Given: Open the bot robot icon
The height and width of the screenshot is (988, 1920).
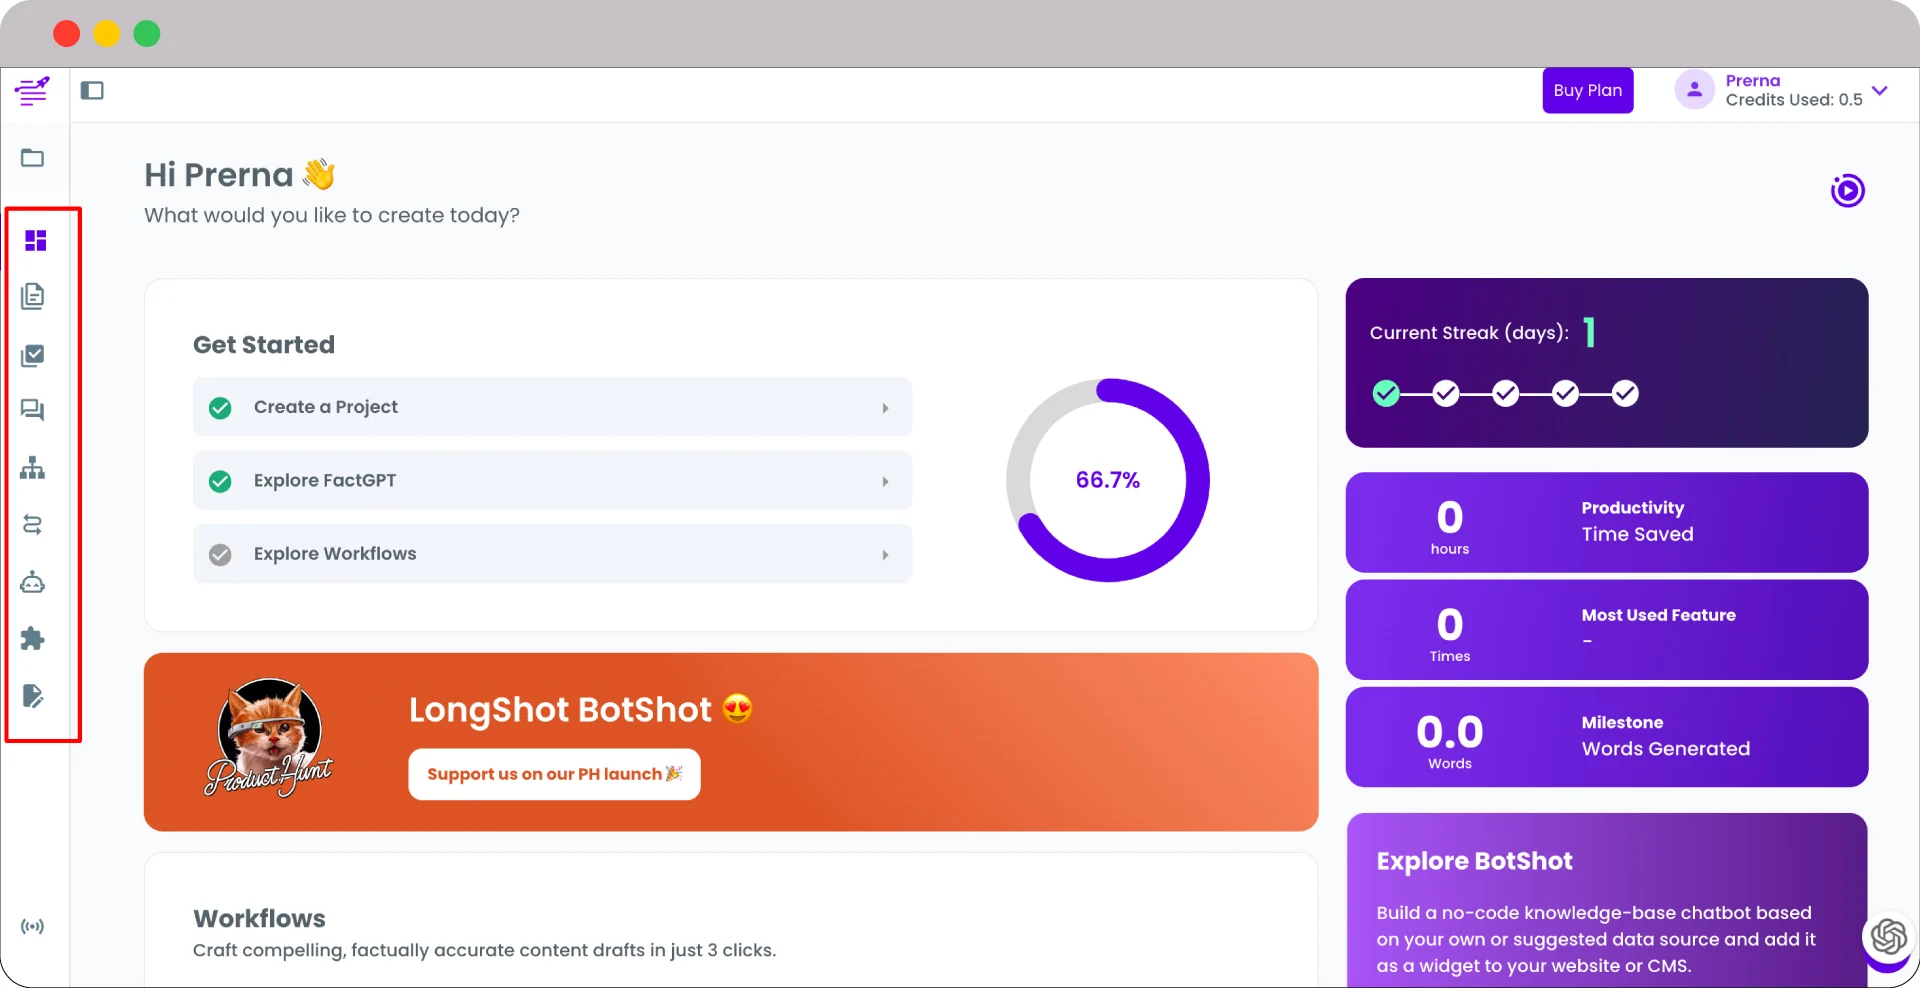Looking at the screenshot, I should [33, 582].
